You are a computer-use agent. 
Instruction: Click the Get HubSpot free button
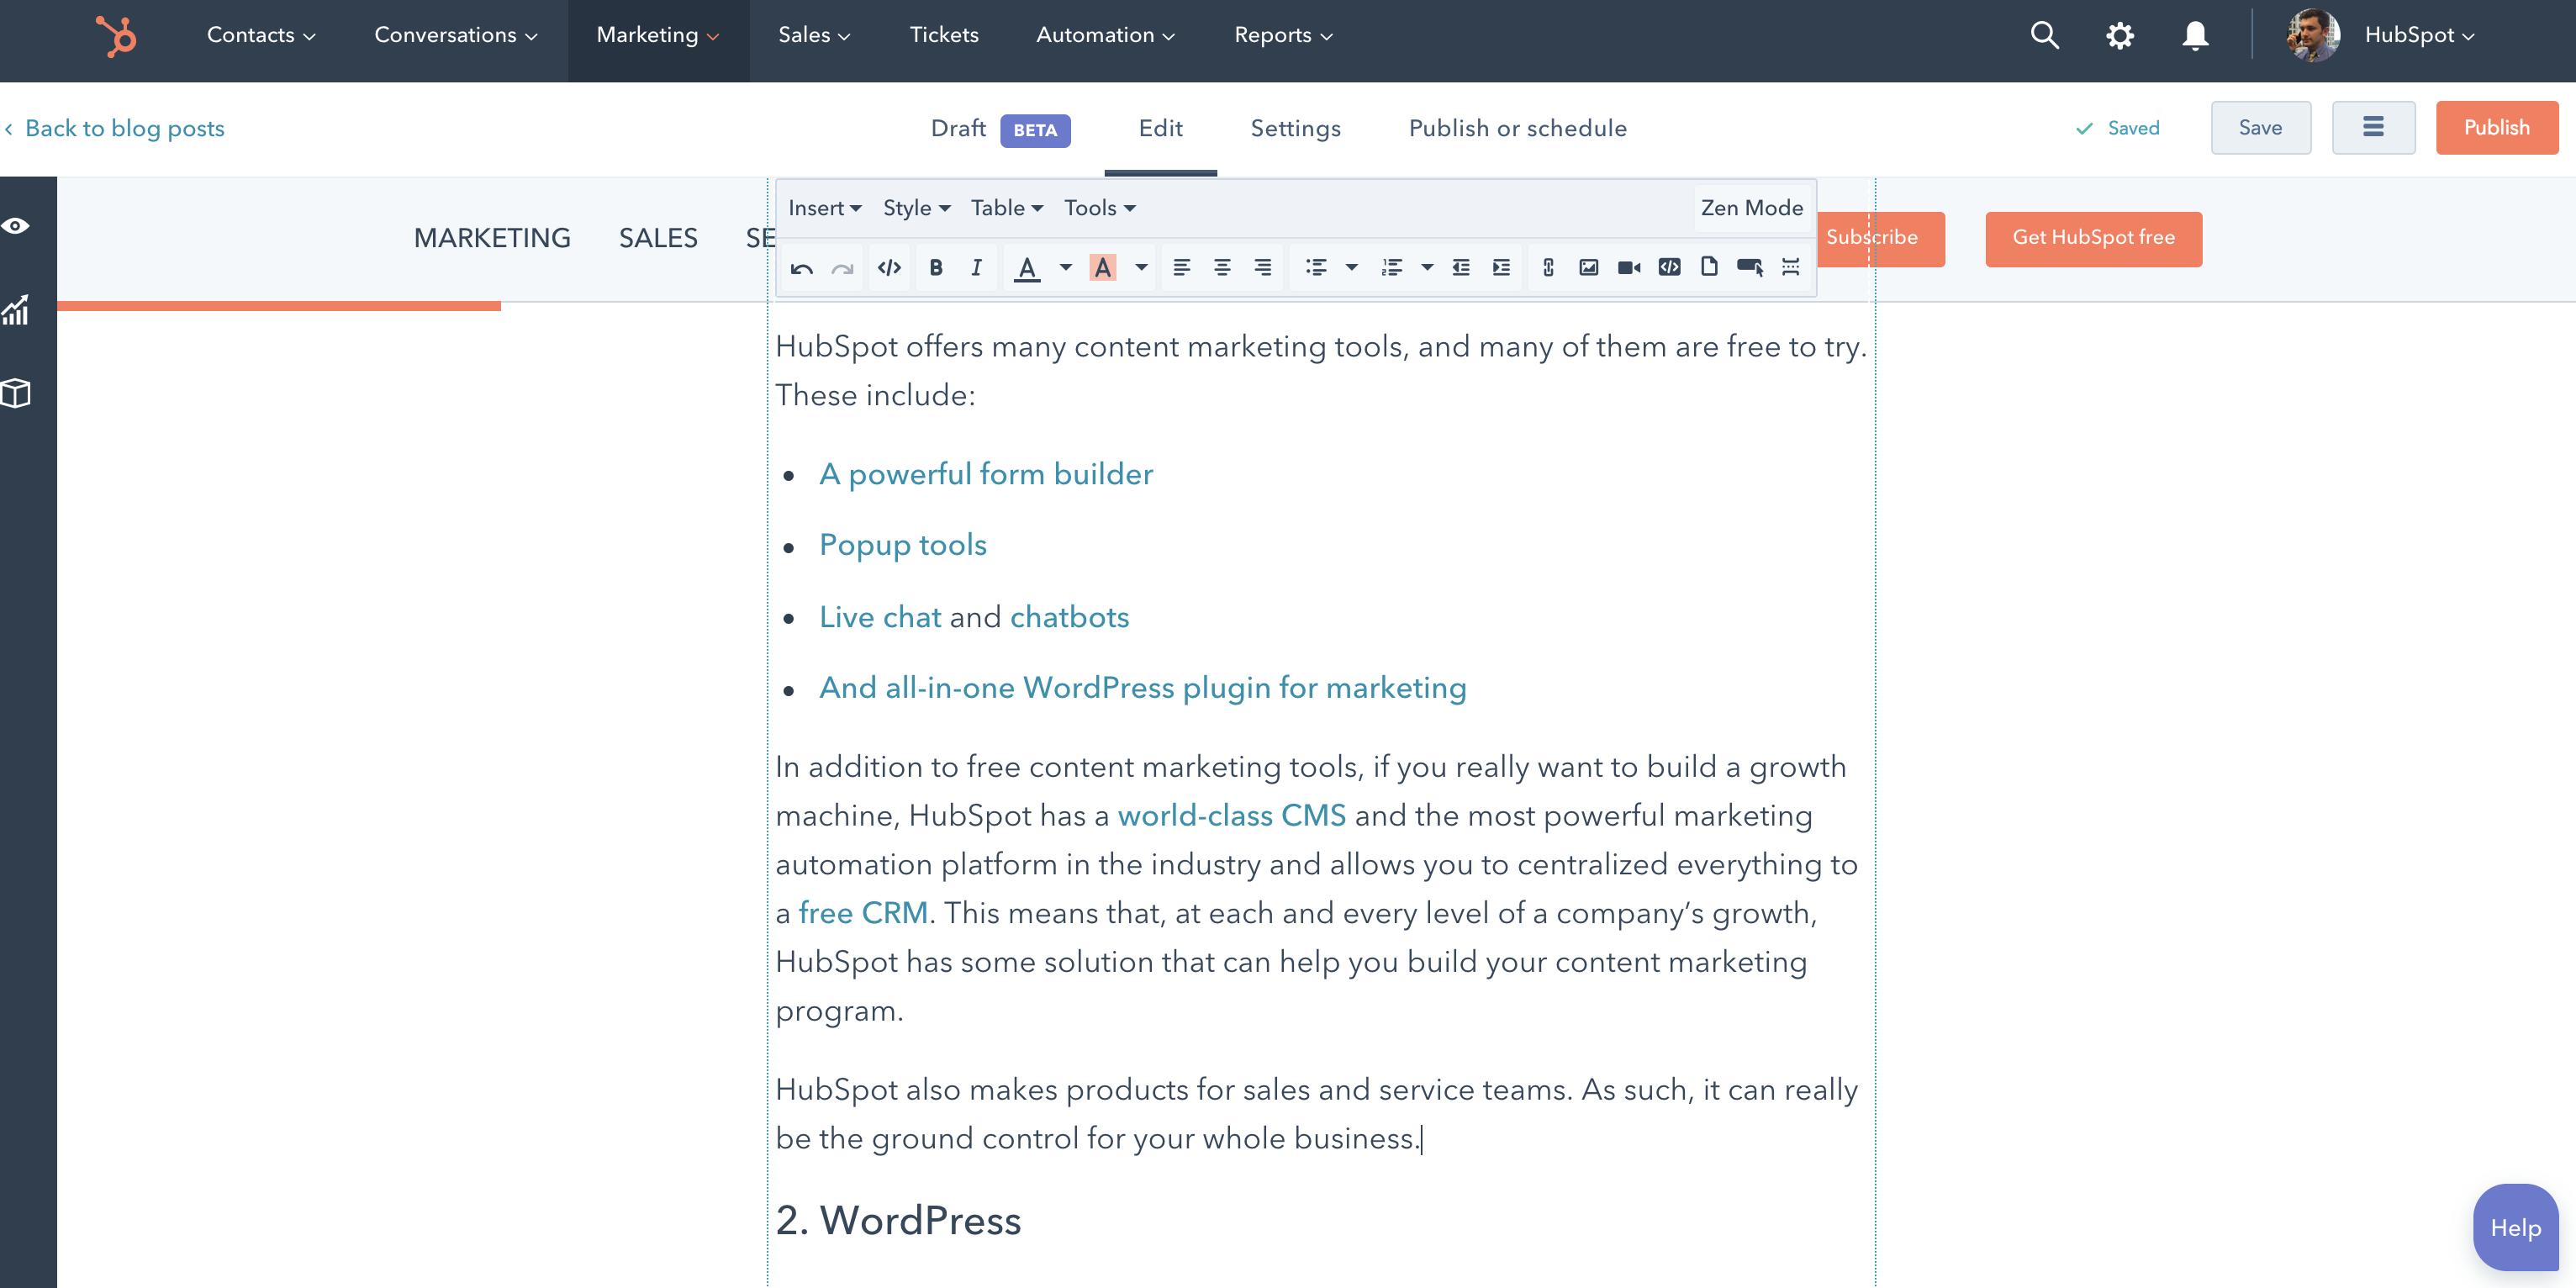(x=2093, y=239)
